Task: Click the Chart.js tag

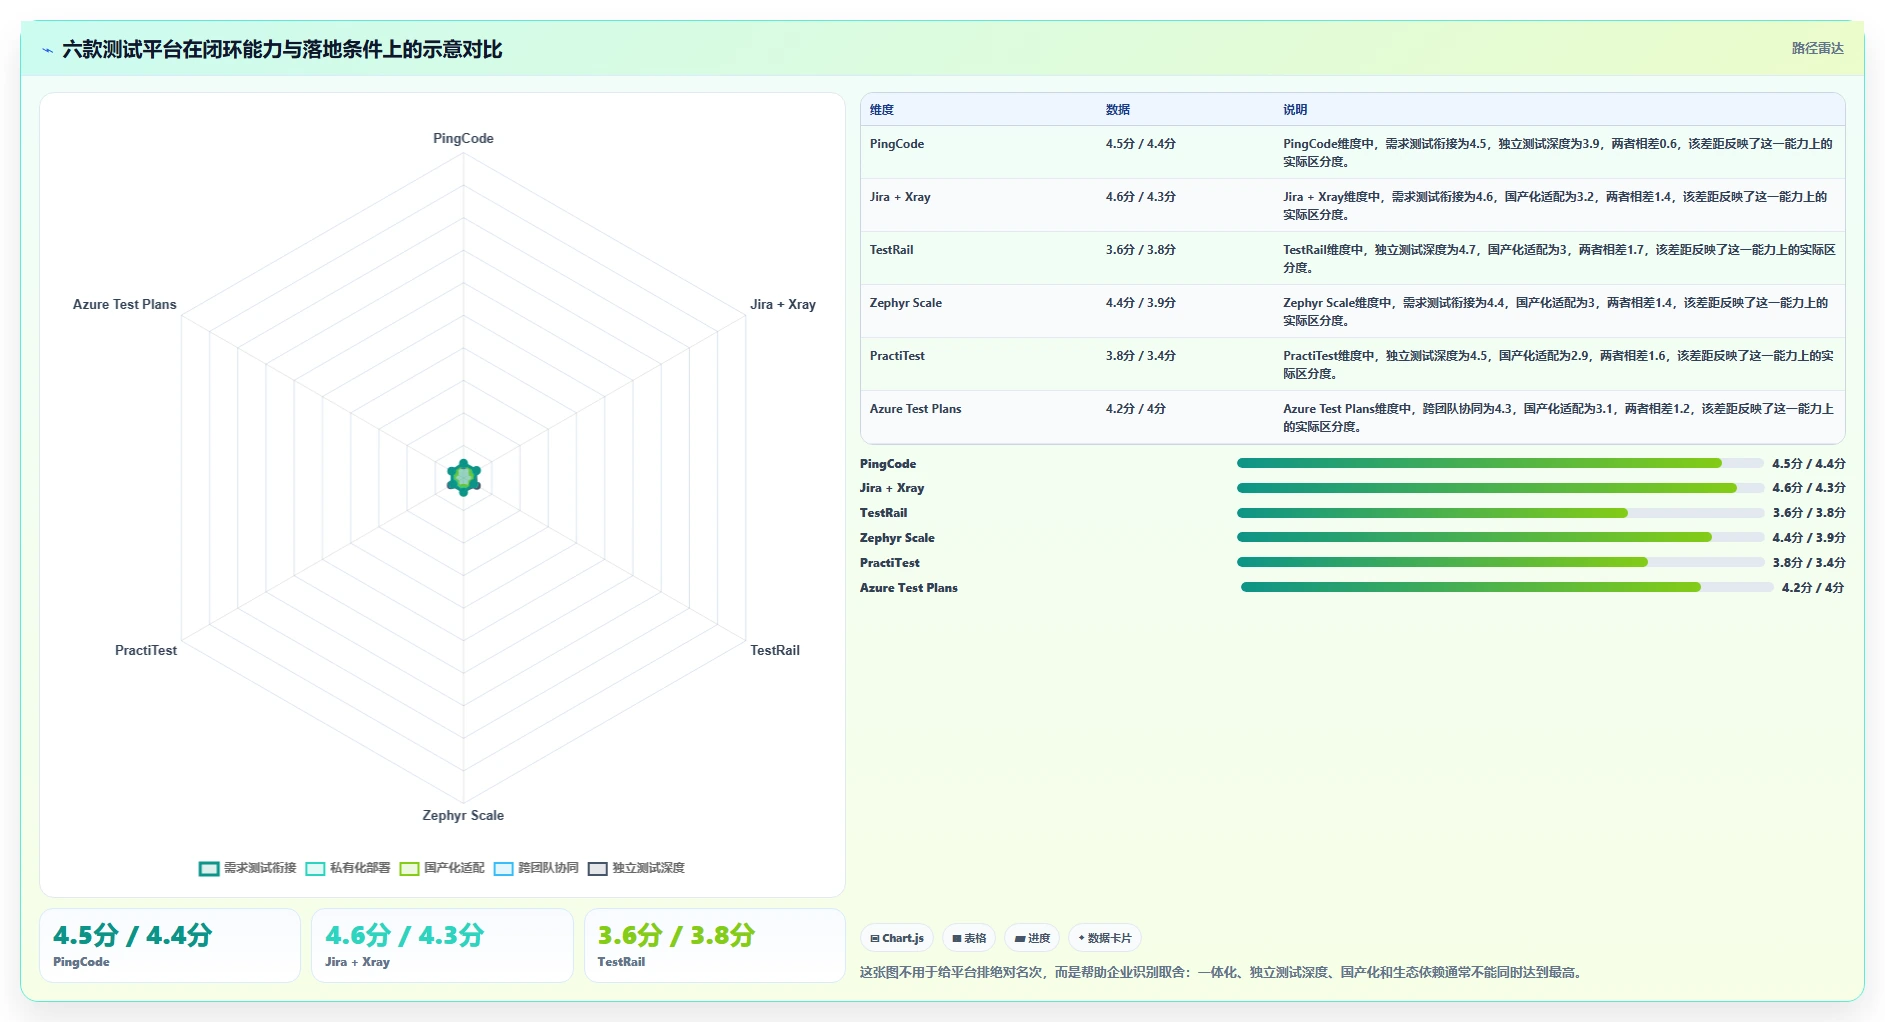Action: click(897, 938)
